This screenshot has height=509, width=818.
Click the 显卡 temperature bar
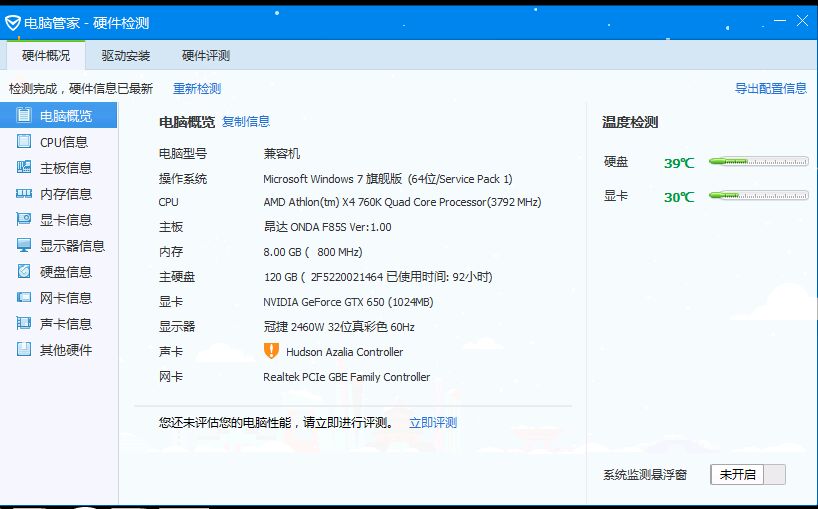pyautogui.click(x=759, y=196)
